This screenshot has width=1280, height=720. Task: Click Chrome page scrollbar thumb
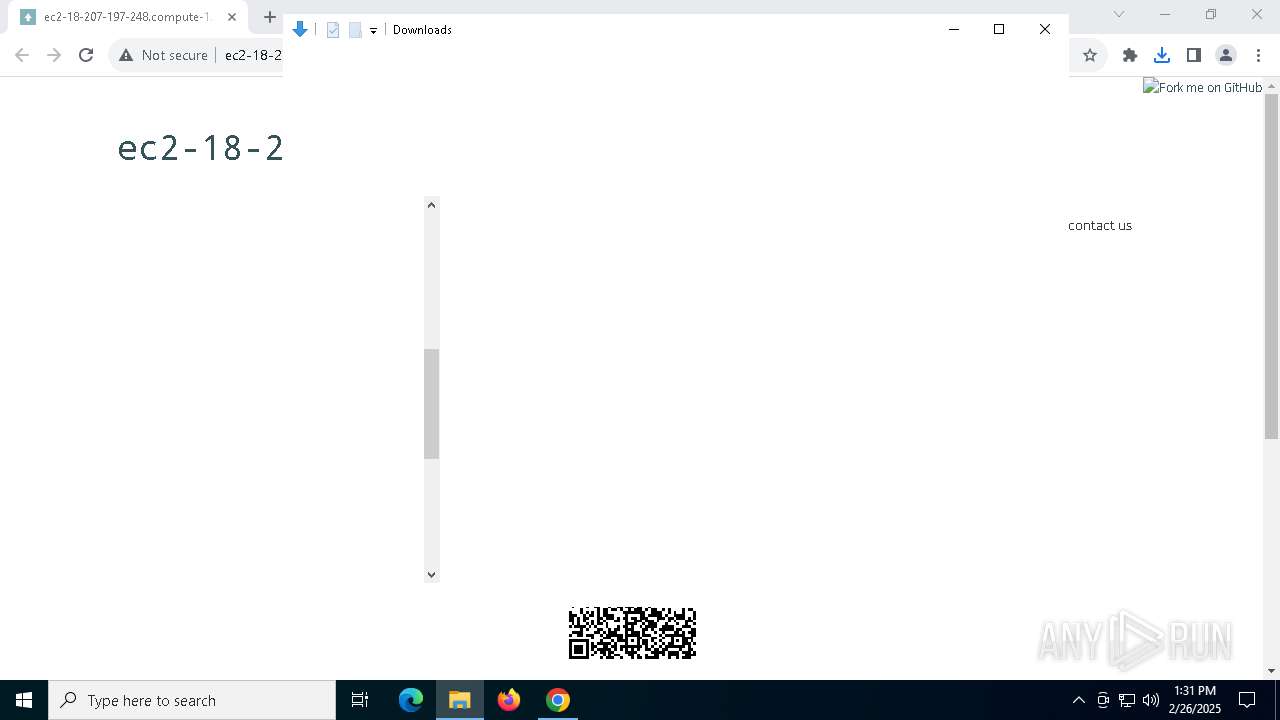coord(1271,267)
